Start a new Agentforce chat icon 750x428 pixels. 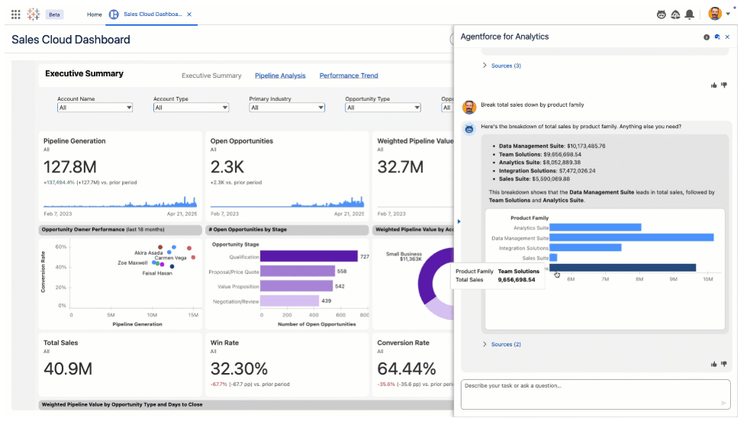point(717,37)
